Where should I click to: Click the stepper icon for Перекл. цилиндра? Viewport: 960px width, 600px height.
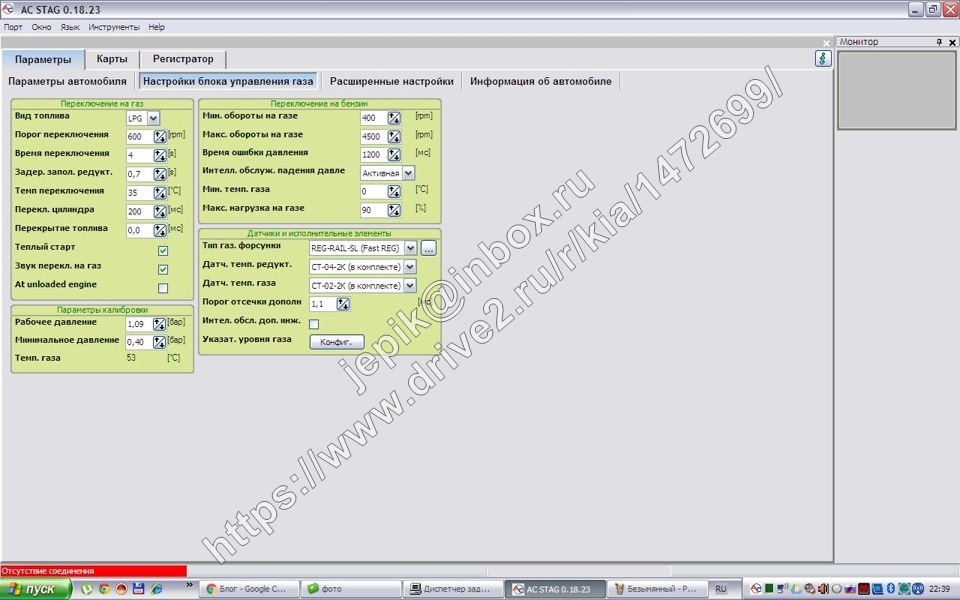click(160, 212)
